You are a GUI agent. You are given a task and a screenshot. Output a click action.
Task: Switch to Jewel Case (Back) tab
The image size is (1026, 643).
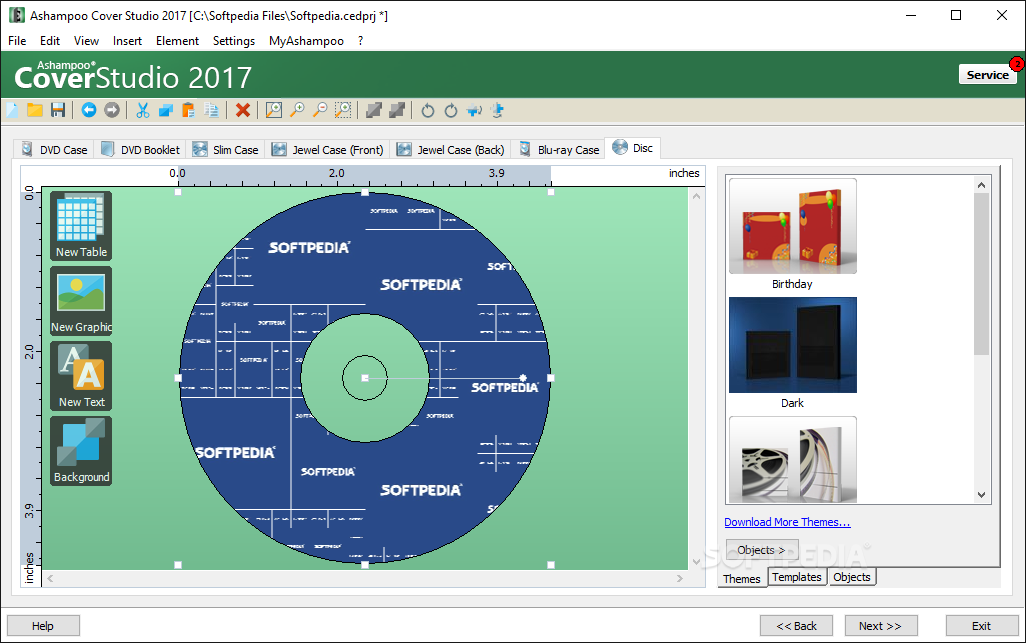451,149
